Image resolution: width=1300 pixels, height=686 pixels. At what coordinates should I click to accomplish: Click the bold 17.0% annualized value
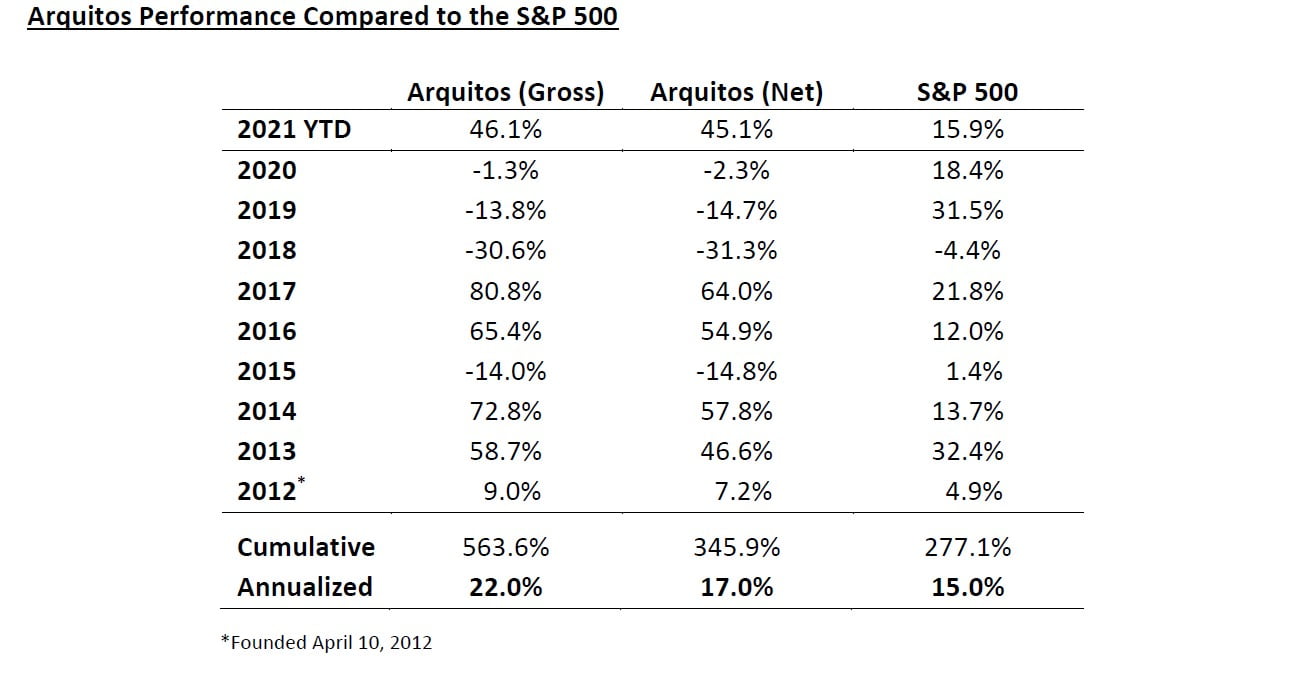739,587
